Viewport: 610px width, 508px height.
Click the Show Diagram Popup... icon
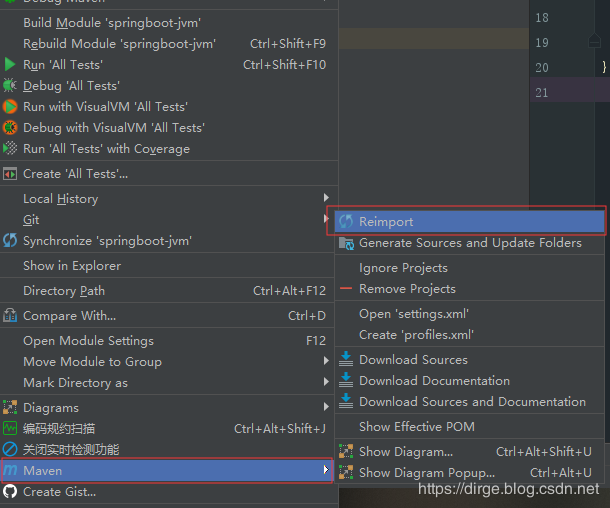click(x=346, y=472)
